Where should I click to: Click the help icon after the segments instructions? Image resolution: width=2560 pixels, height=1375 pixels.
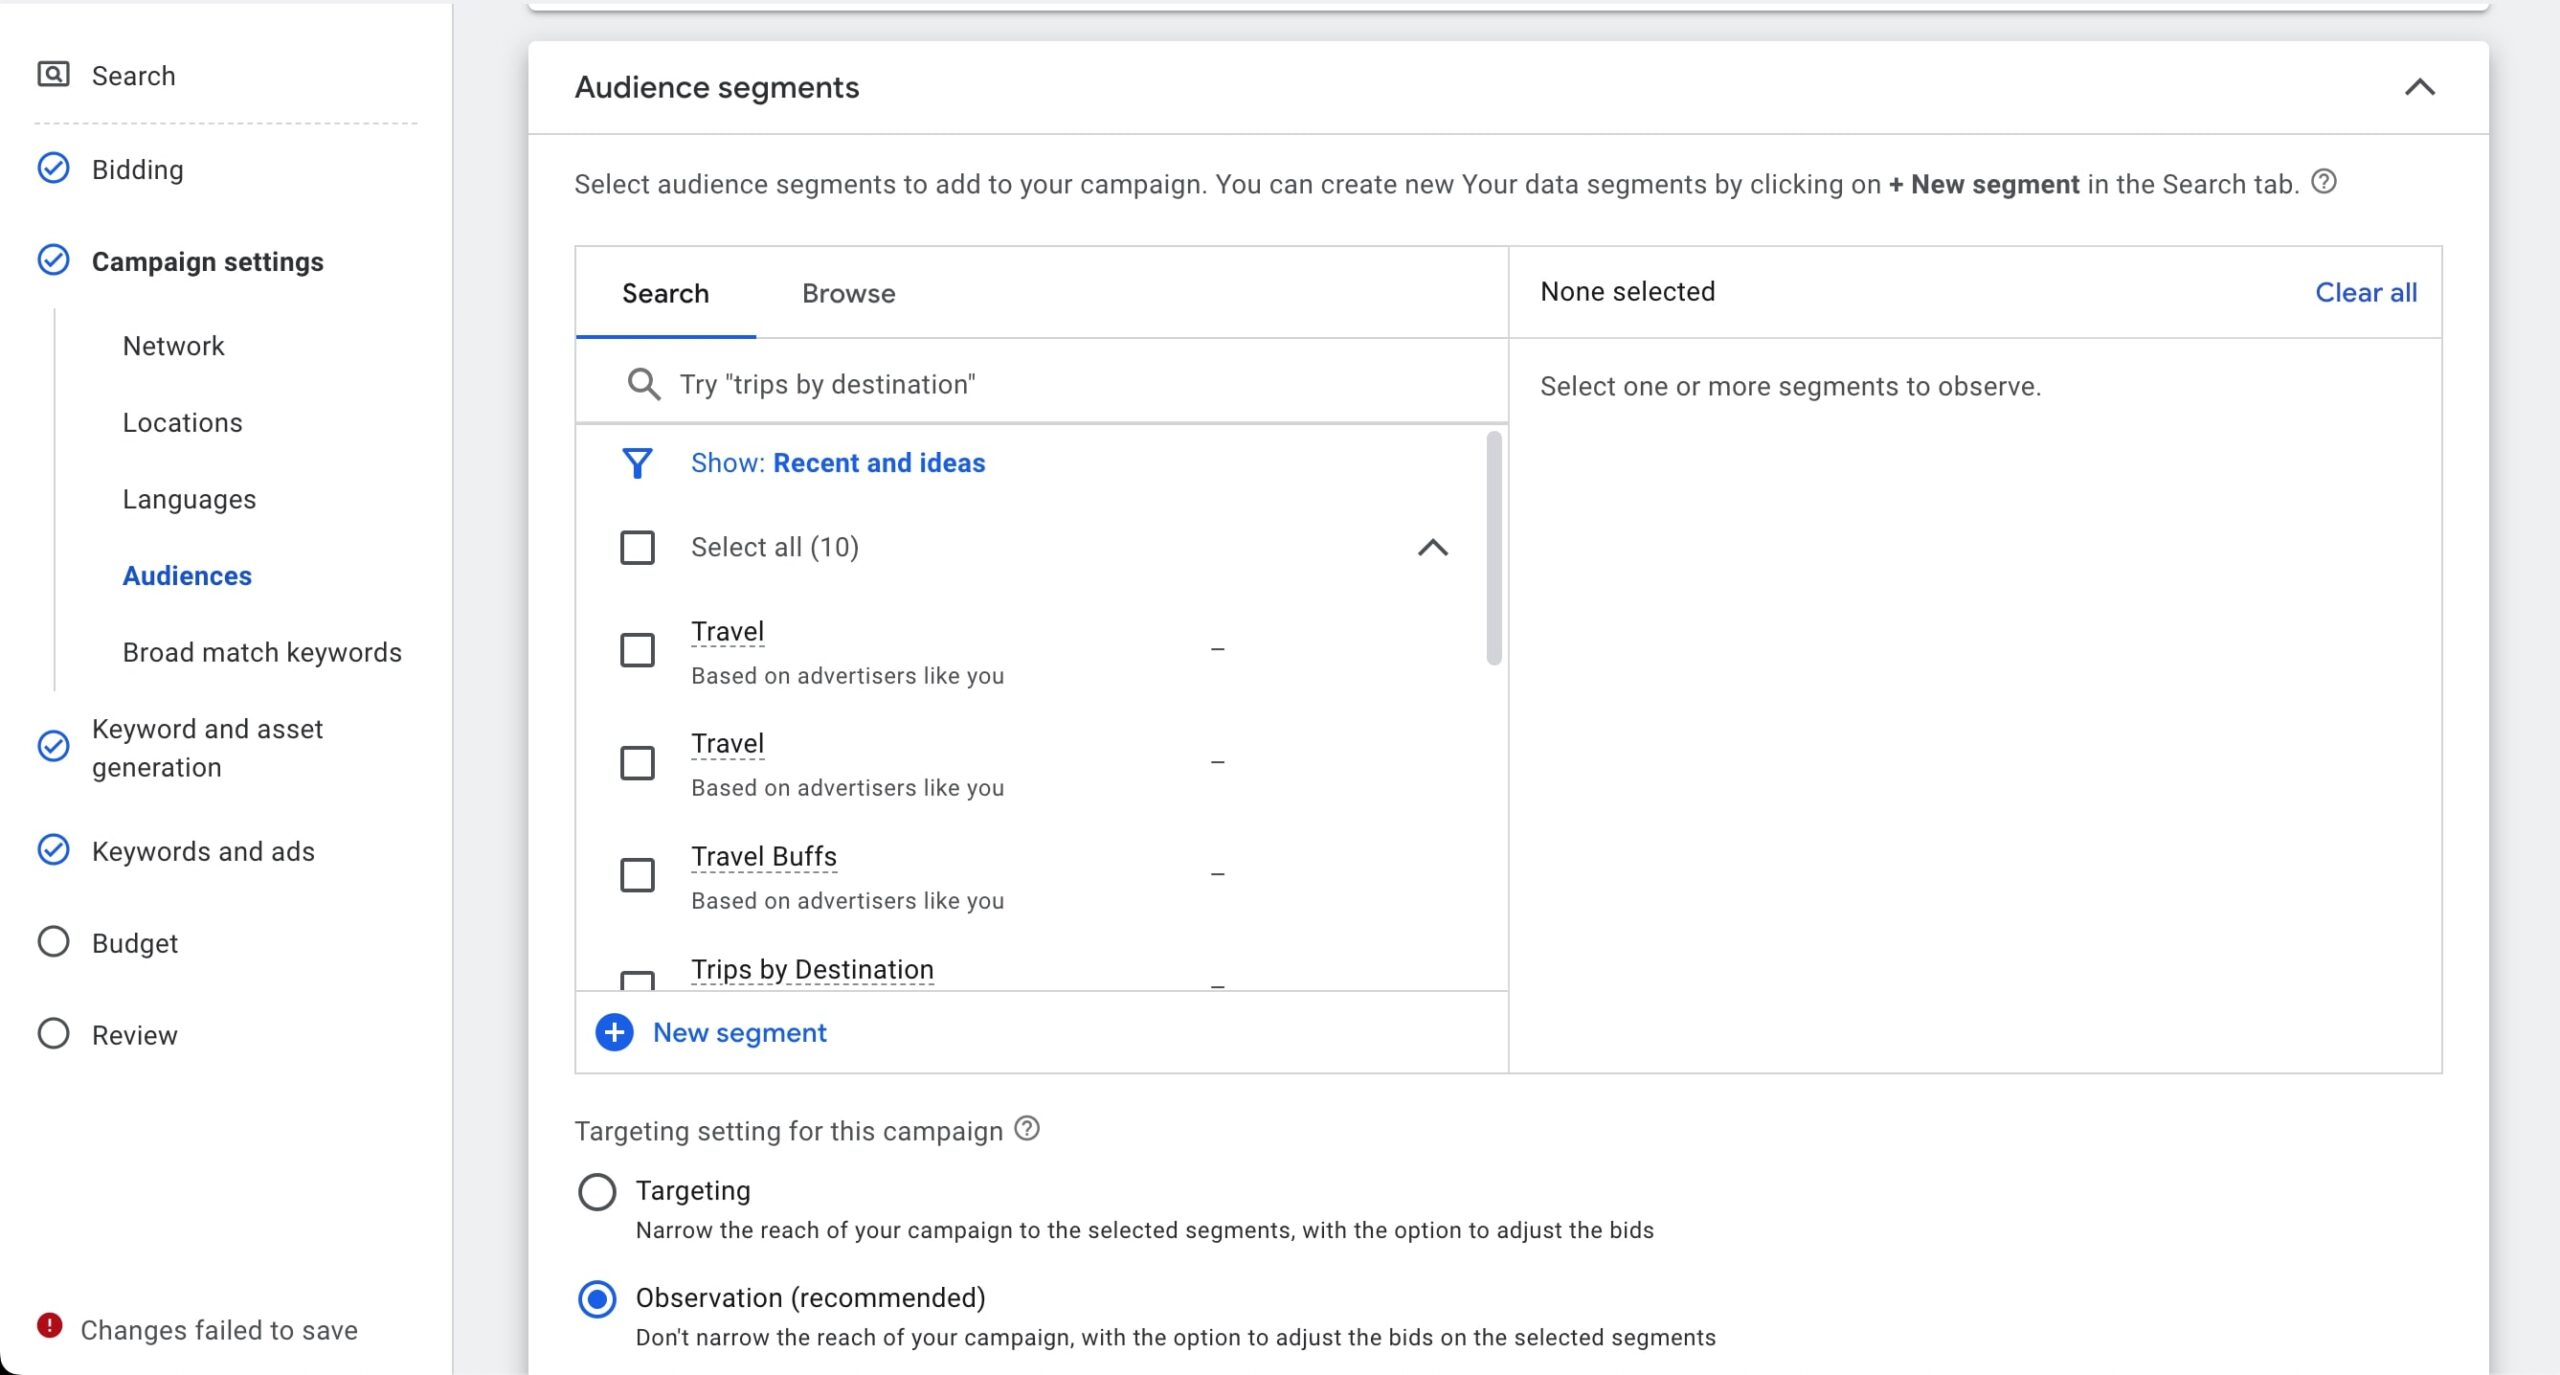pos(2325,183)
